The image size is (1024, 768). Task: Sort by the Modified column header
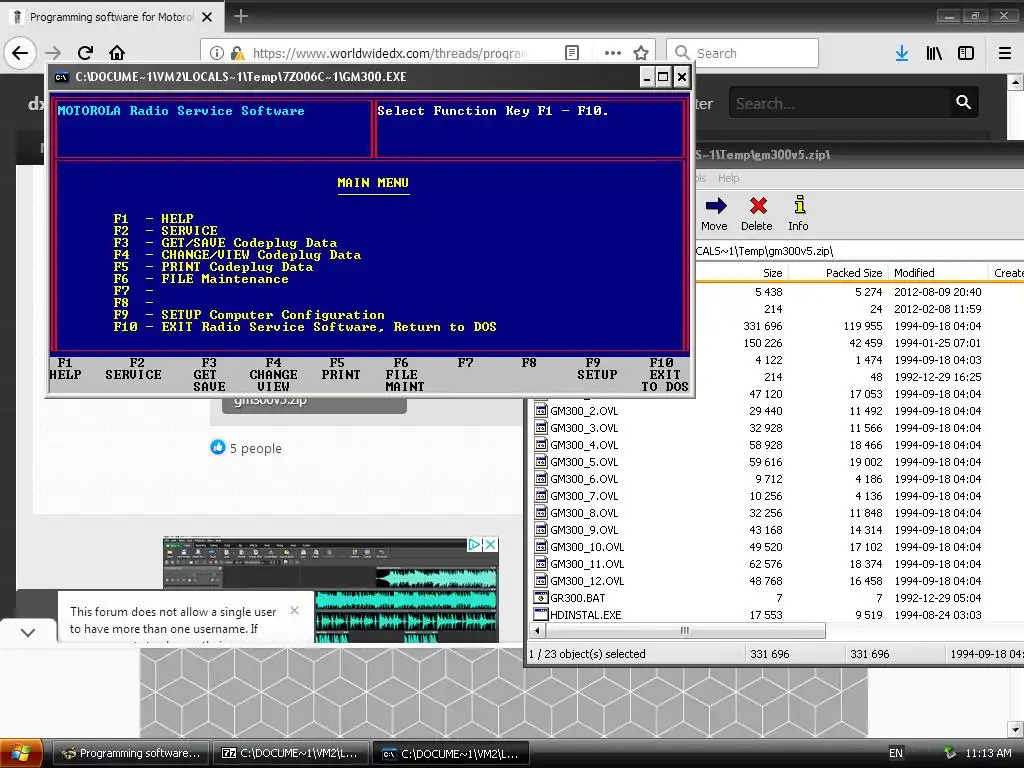point(938,273)
